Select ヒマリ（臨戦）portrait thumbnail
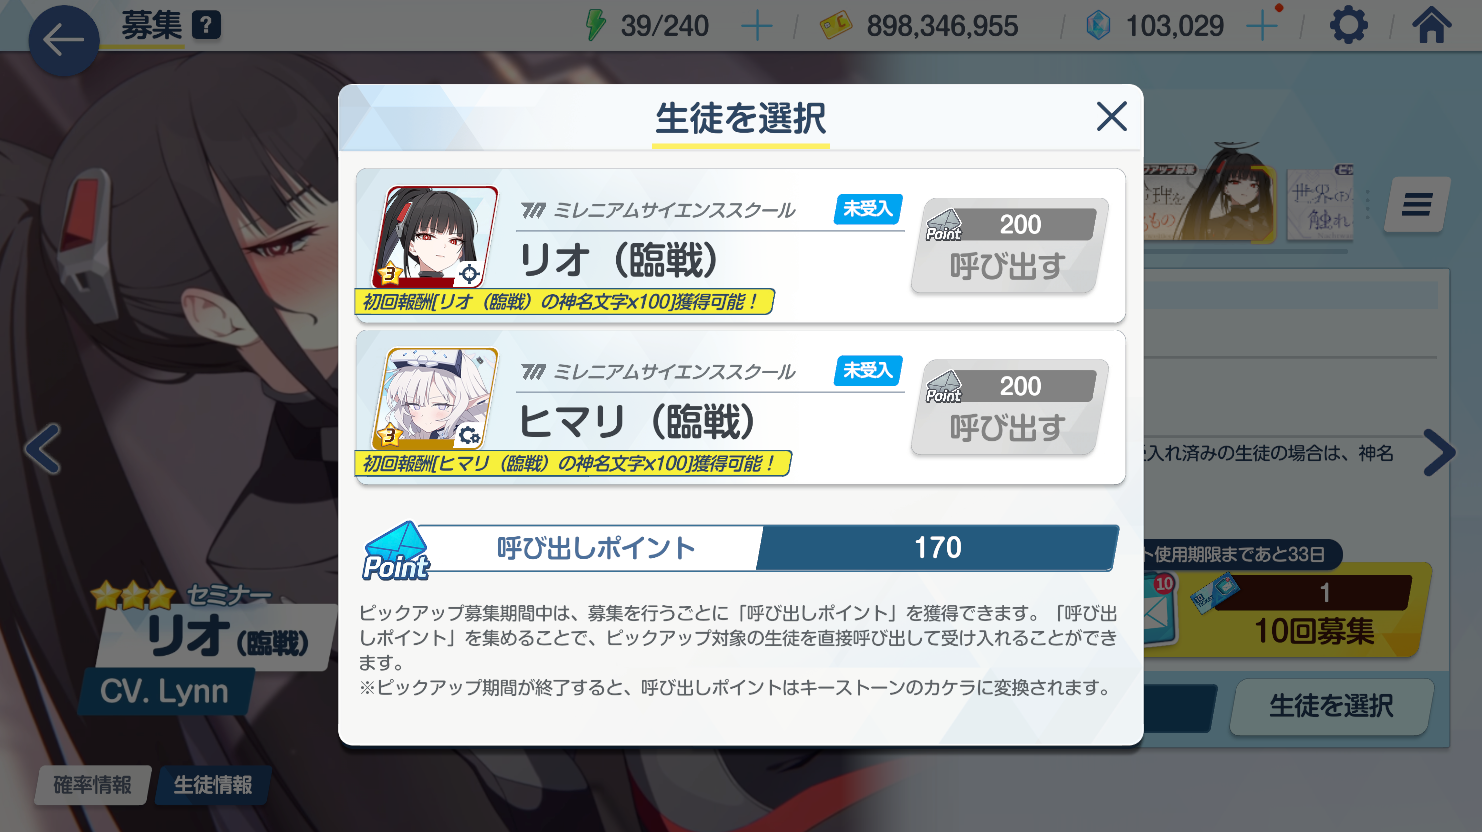1482x832 pixels. 435,399
